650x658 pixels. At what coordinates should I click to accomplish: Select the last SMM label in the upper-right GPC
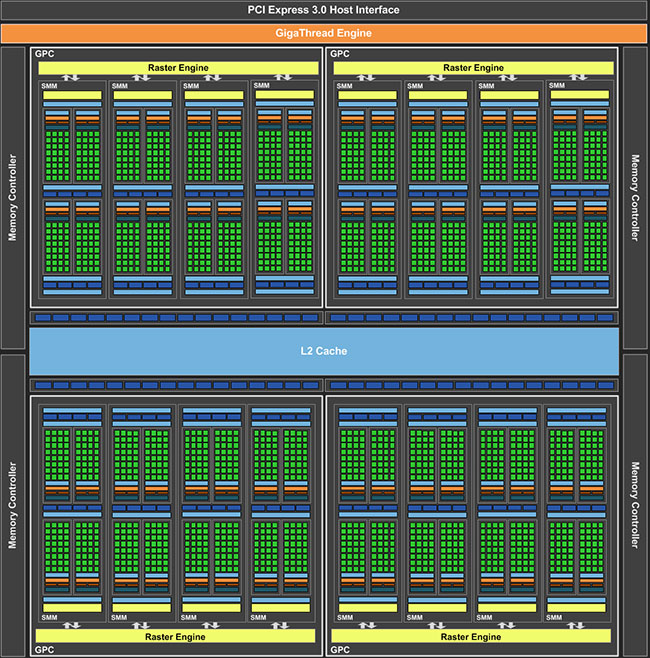557,86
